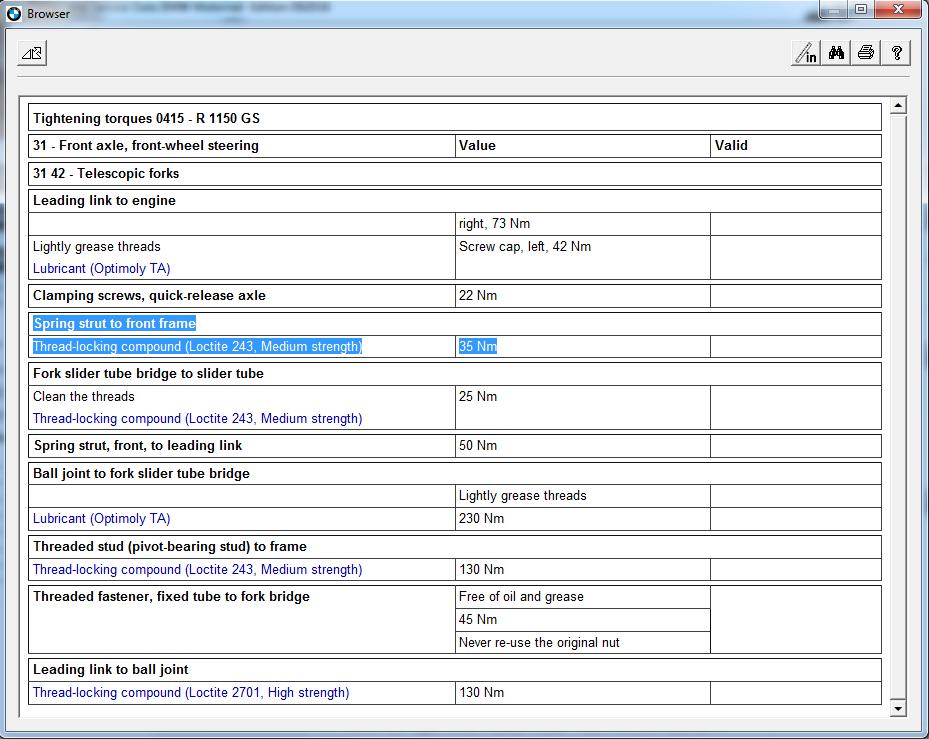Click the Never re-use the original nut cell
929x739 pixels.
pyautogui.click(x=539, y=642)
